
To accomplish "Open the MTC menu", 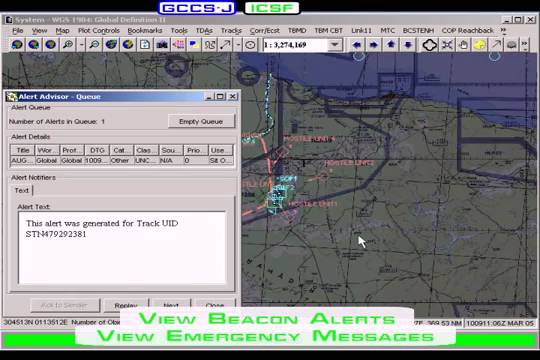I will pos(387,31).
